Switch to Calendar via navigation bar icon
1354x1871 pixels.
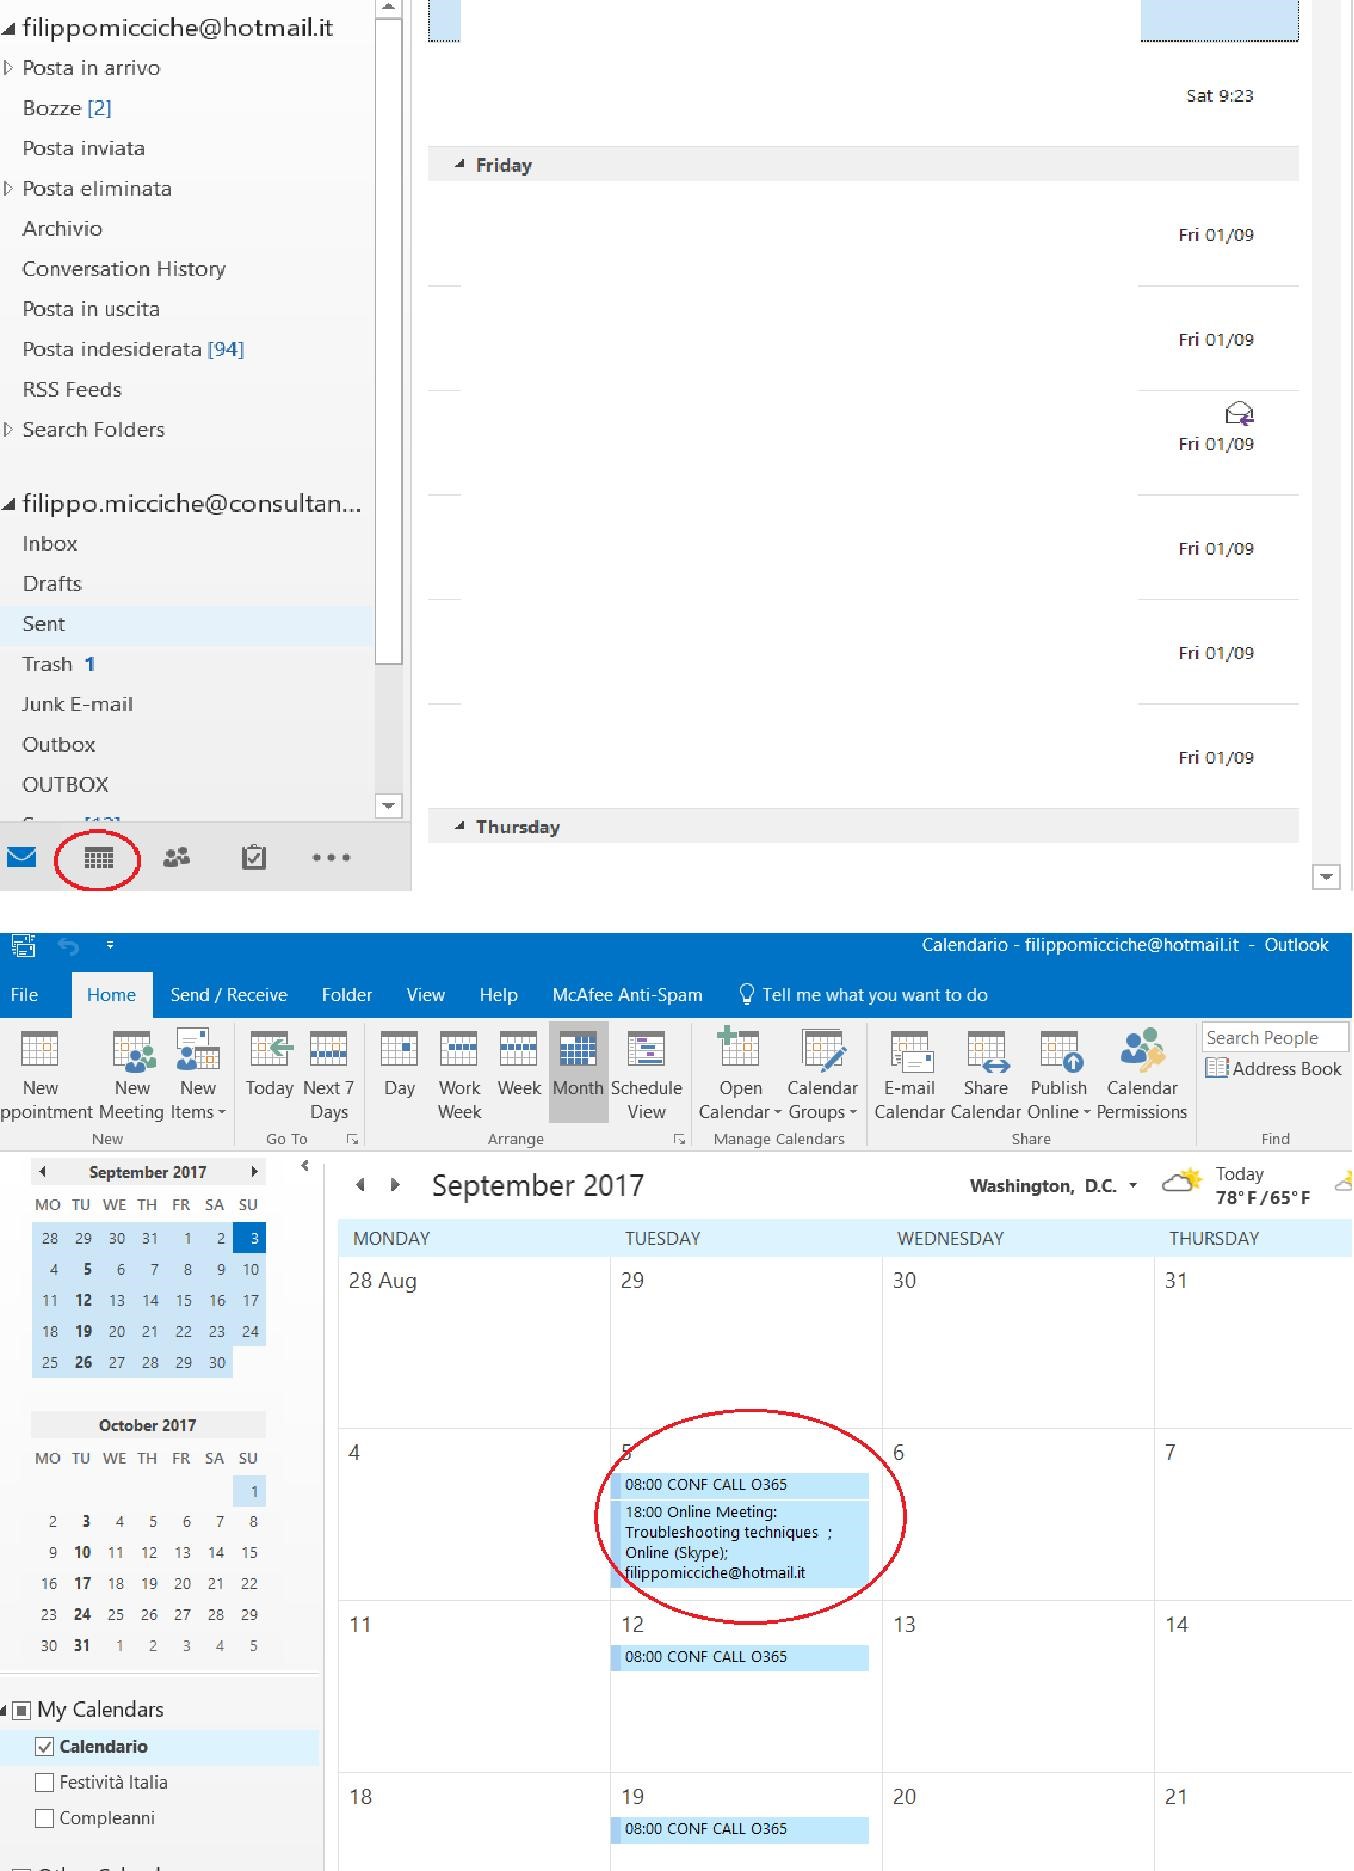pyautogui.click(x=98, y=858)
